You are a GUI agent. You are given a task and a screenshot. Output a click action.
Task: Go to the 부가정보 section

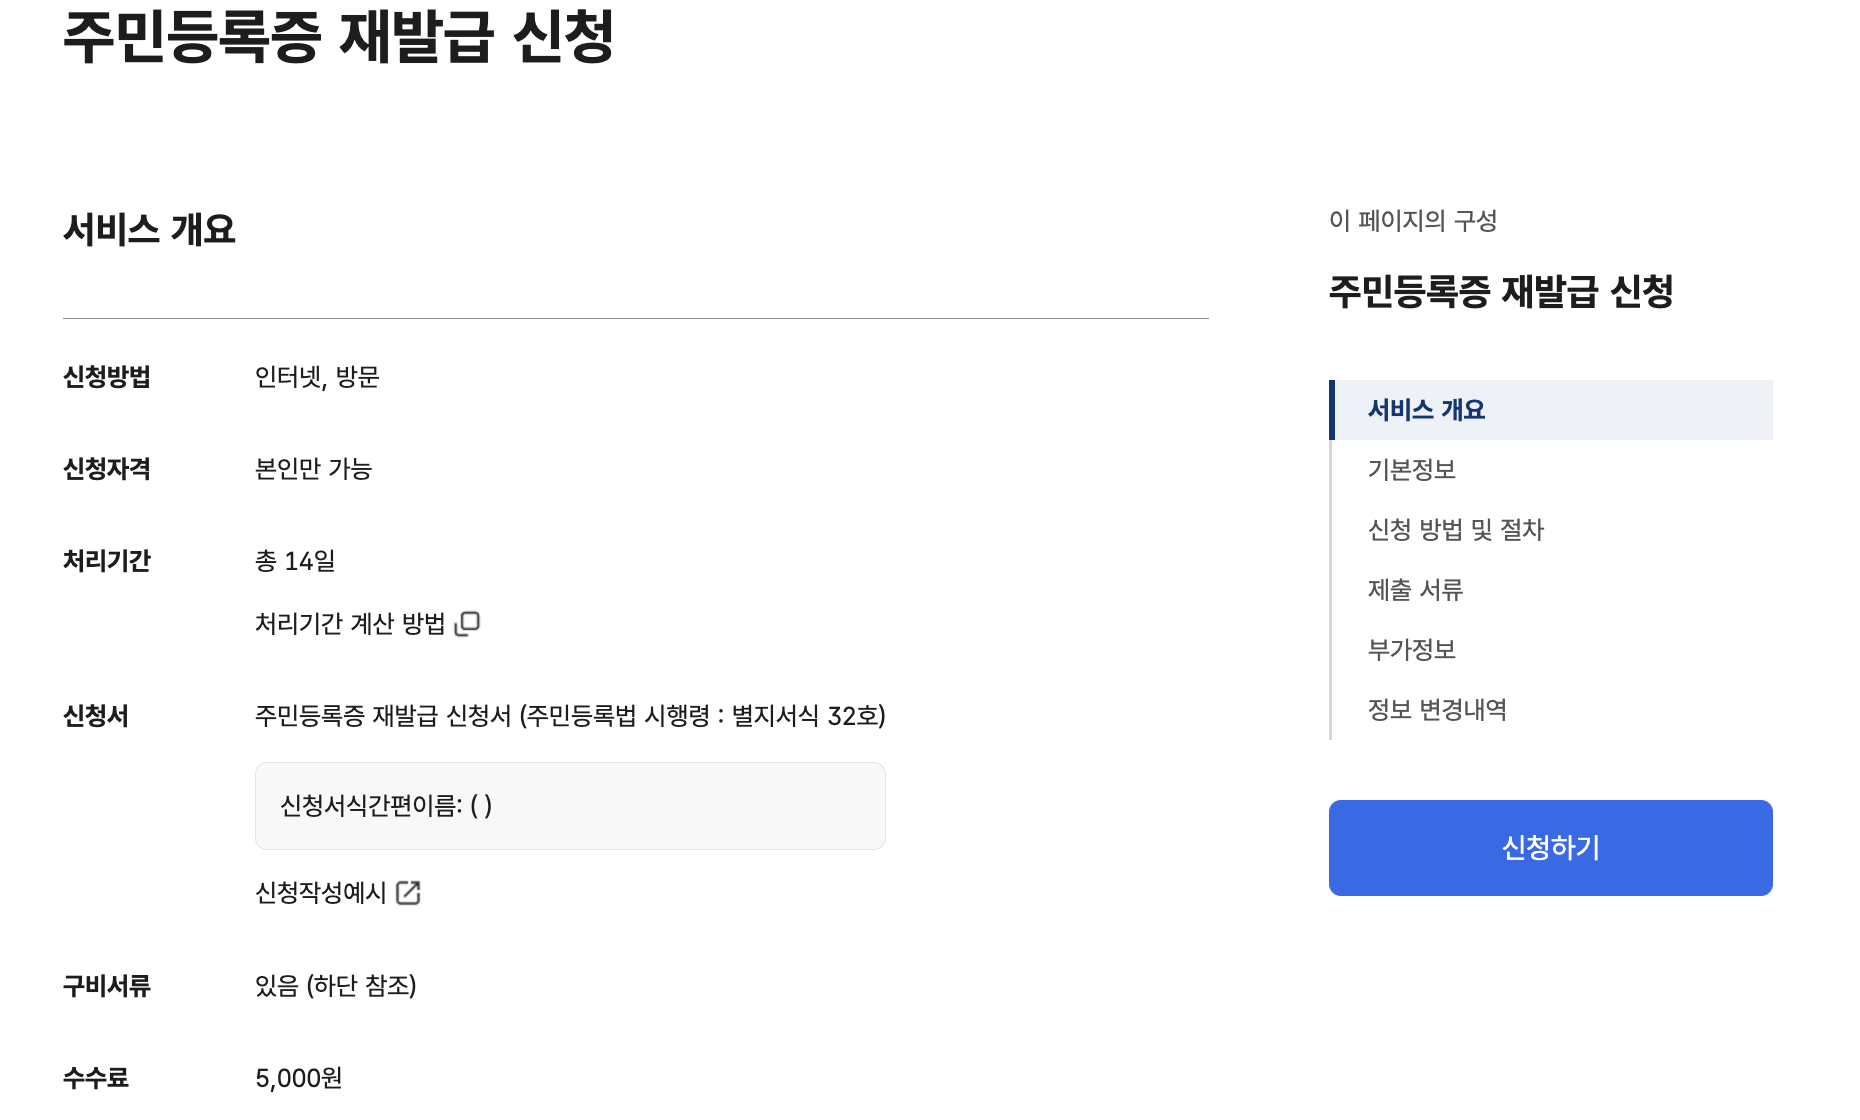[x=1412, y=650]
